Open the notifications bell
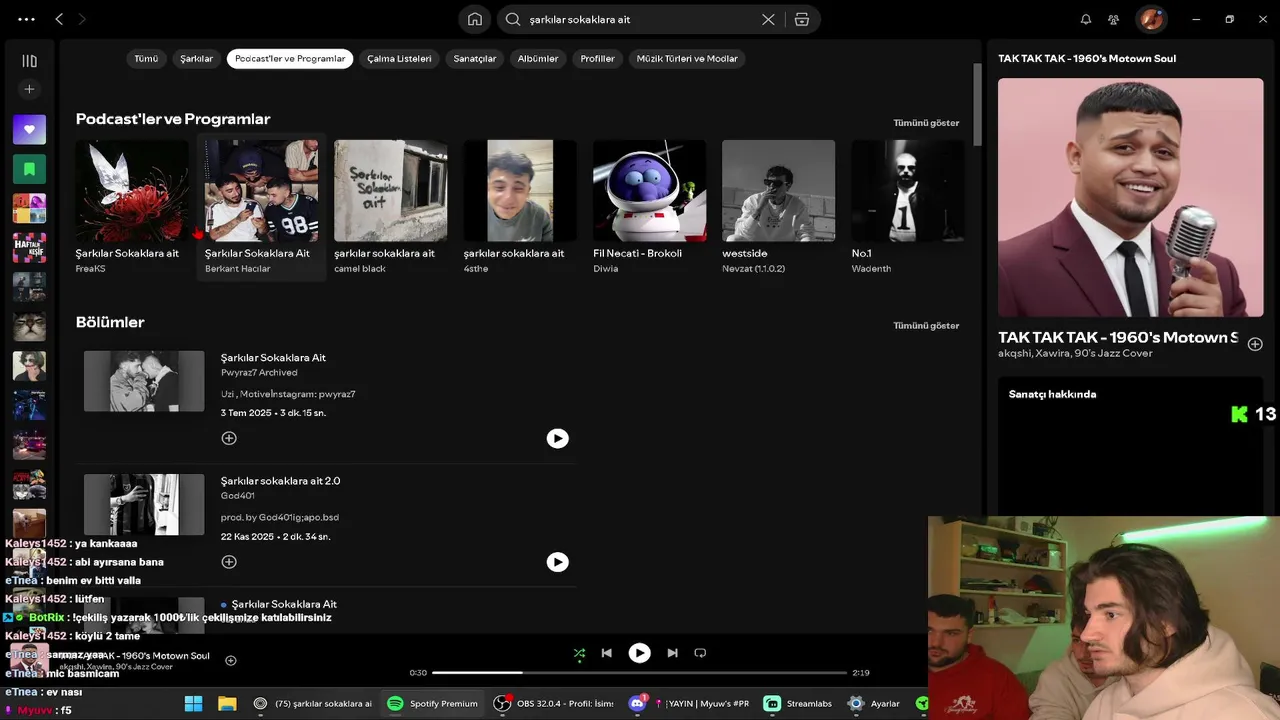The image size is (1280, 720). coord(1086,19)
